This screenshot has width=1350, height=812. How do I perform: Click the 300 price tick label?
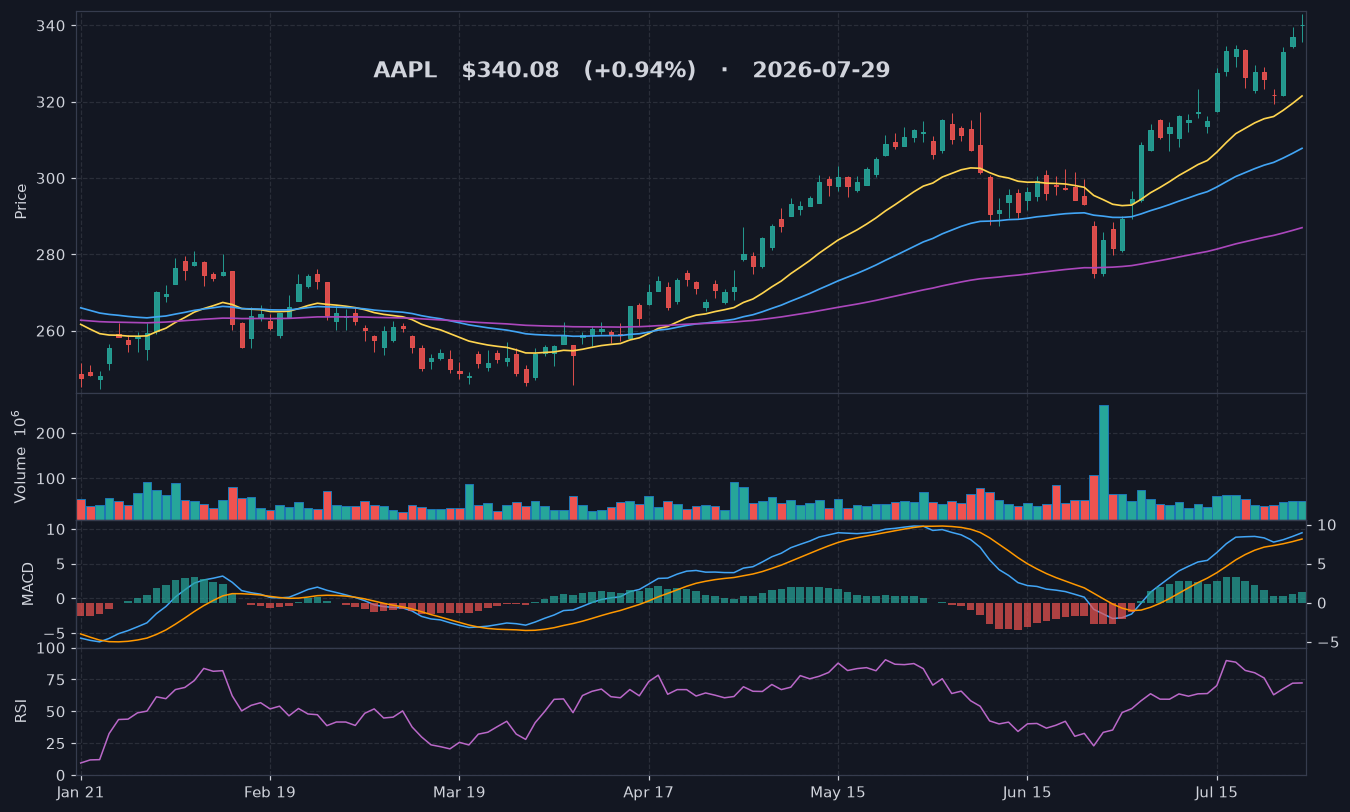(52, 178)
